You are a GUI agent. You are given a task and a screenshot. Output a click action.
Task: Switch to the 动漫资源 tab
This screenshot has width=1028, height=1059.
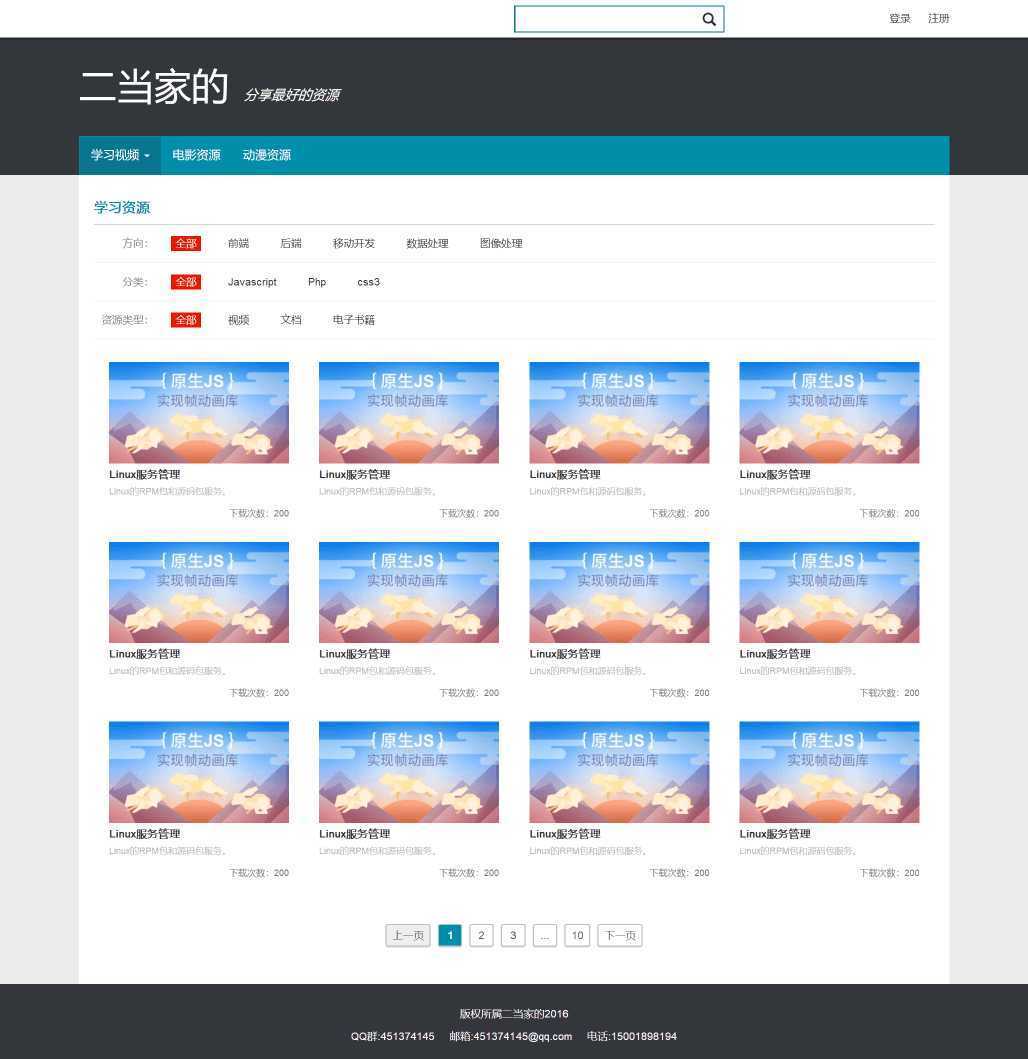pos(266,155)
